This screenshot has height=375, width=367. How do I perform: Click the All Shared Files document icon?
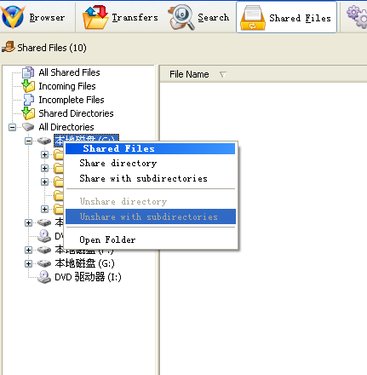28,72
